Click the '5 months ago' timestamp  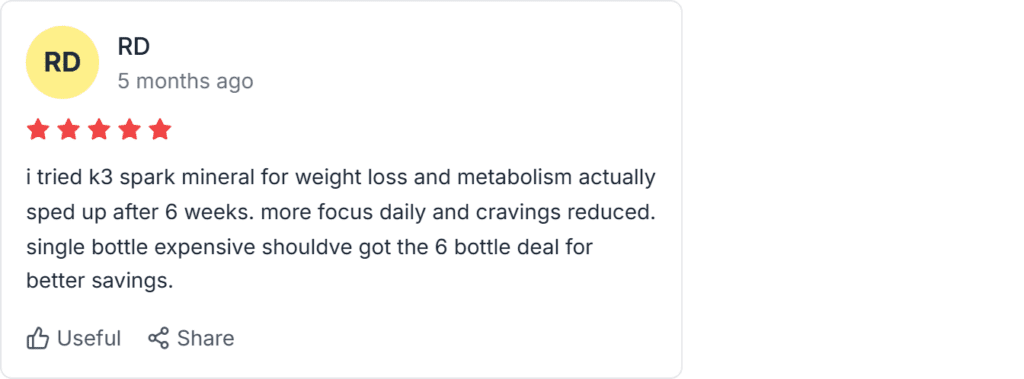185,81
